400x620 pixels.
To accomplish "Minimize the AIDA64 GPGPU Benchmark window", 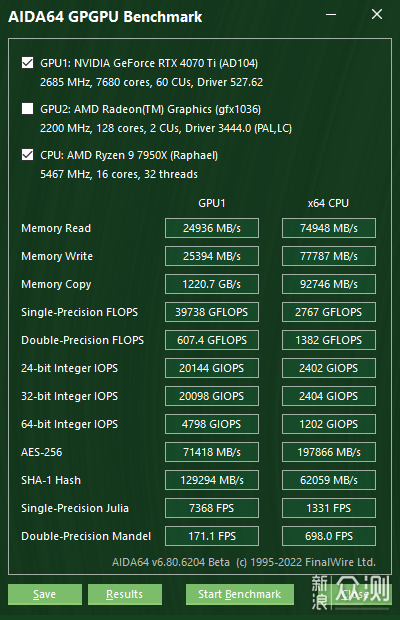I will 331,15.
